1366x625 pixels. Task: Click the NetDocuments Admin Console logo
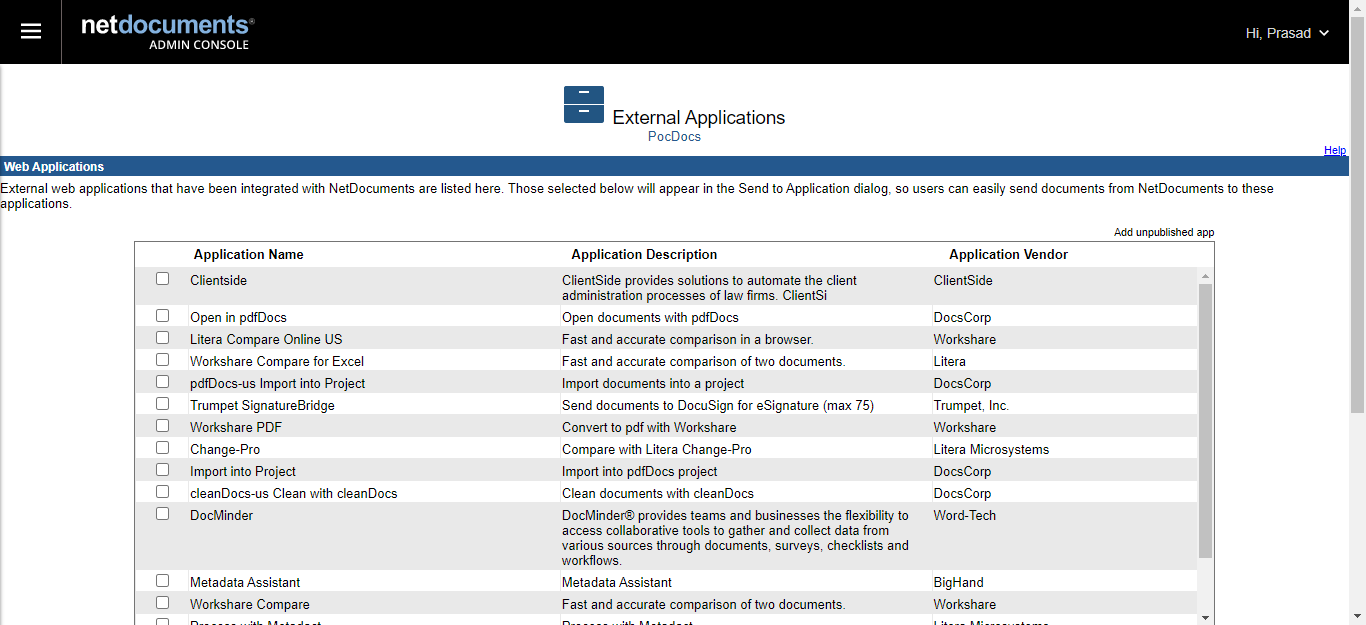point(168,32)
